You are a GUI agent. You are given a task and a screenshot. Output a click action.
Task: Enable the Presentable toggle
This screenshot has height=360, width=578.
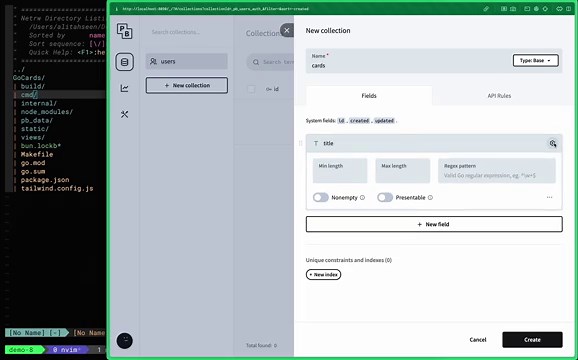[385, 198]
